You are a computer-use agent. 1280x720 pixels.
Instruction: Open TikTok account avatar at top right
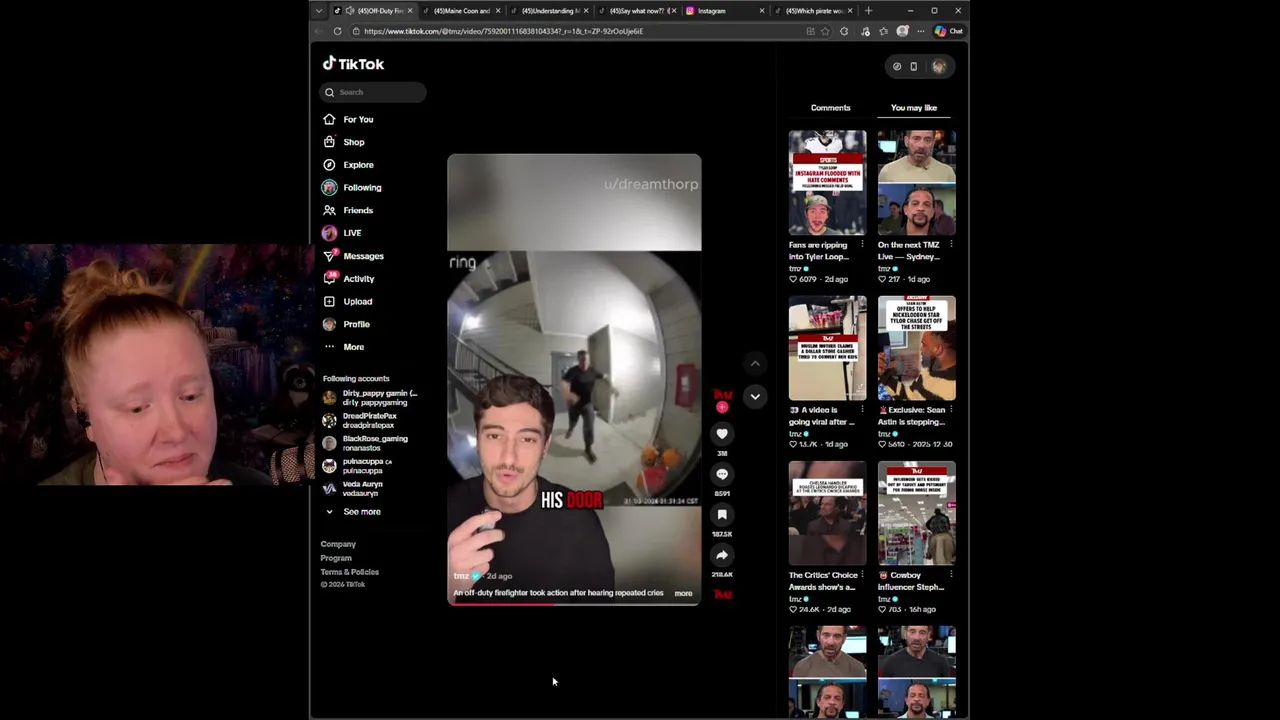(939, 66)
